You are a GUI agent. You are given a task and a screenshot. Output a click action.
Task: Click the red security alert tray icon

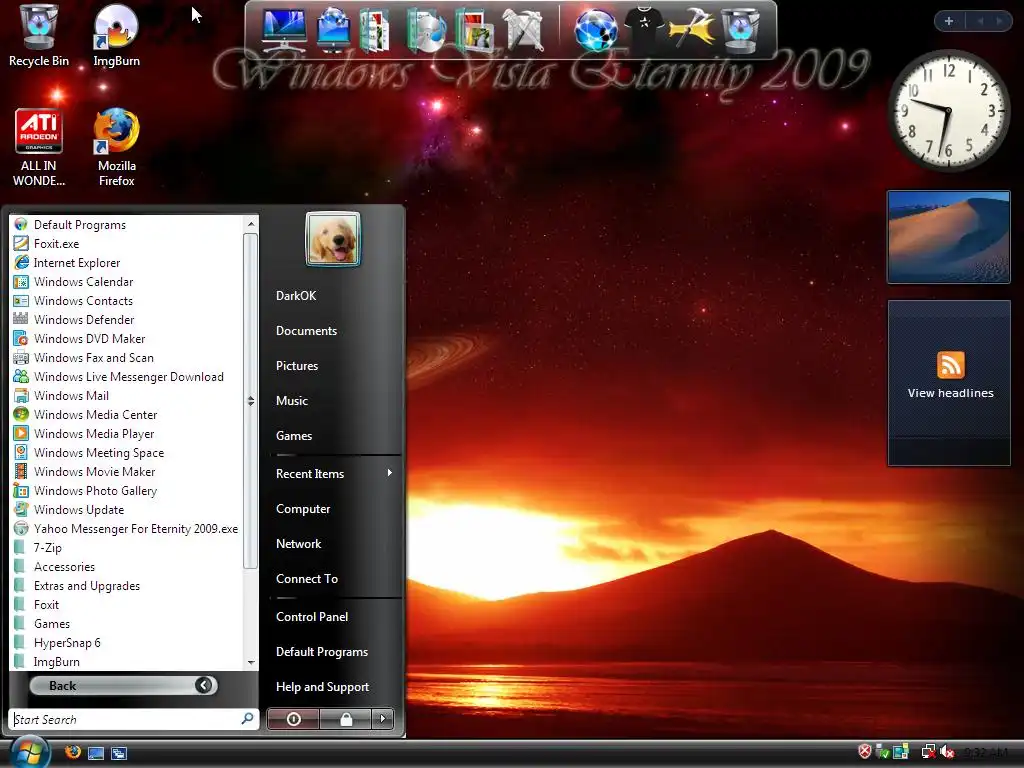coord(865,752)
